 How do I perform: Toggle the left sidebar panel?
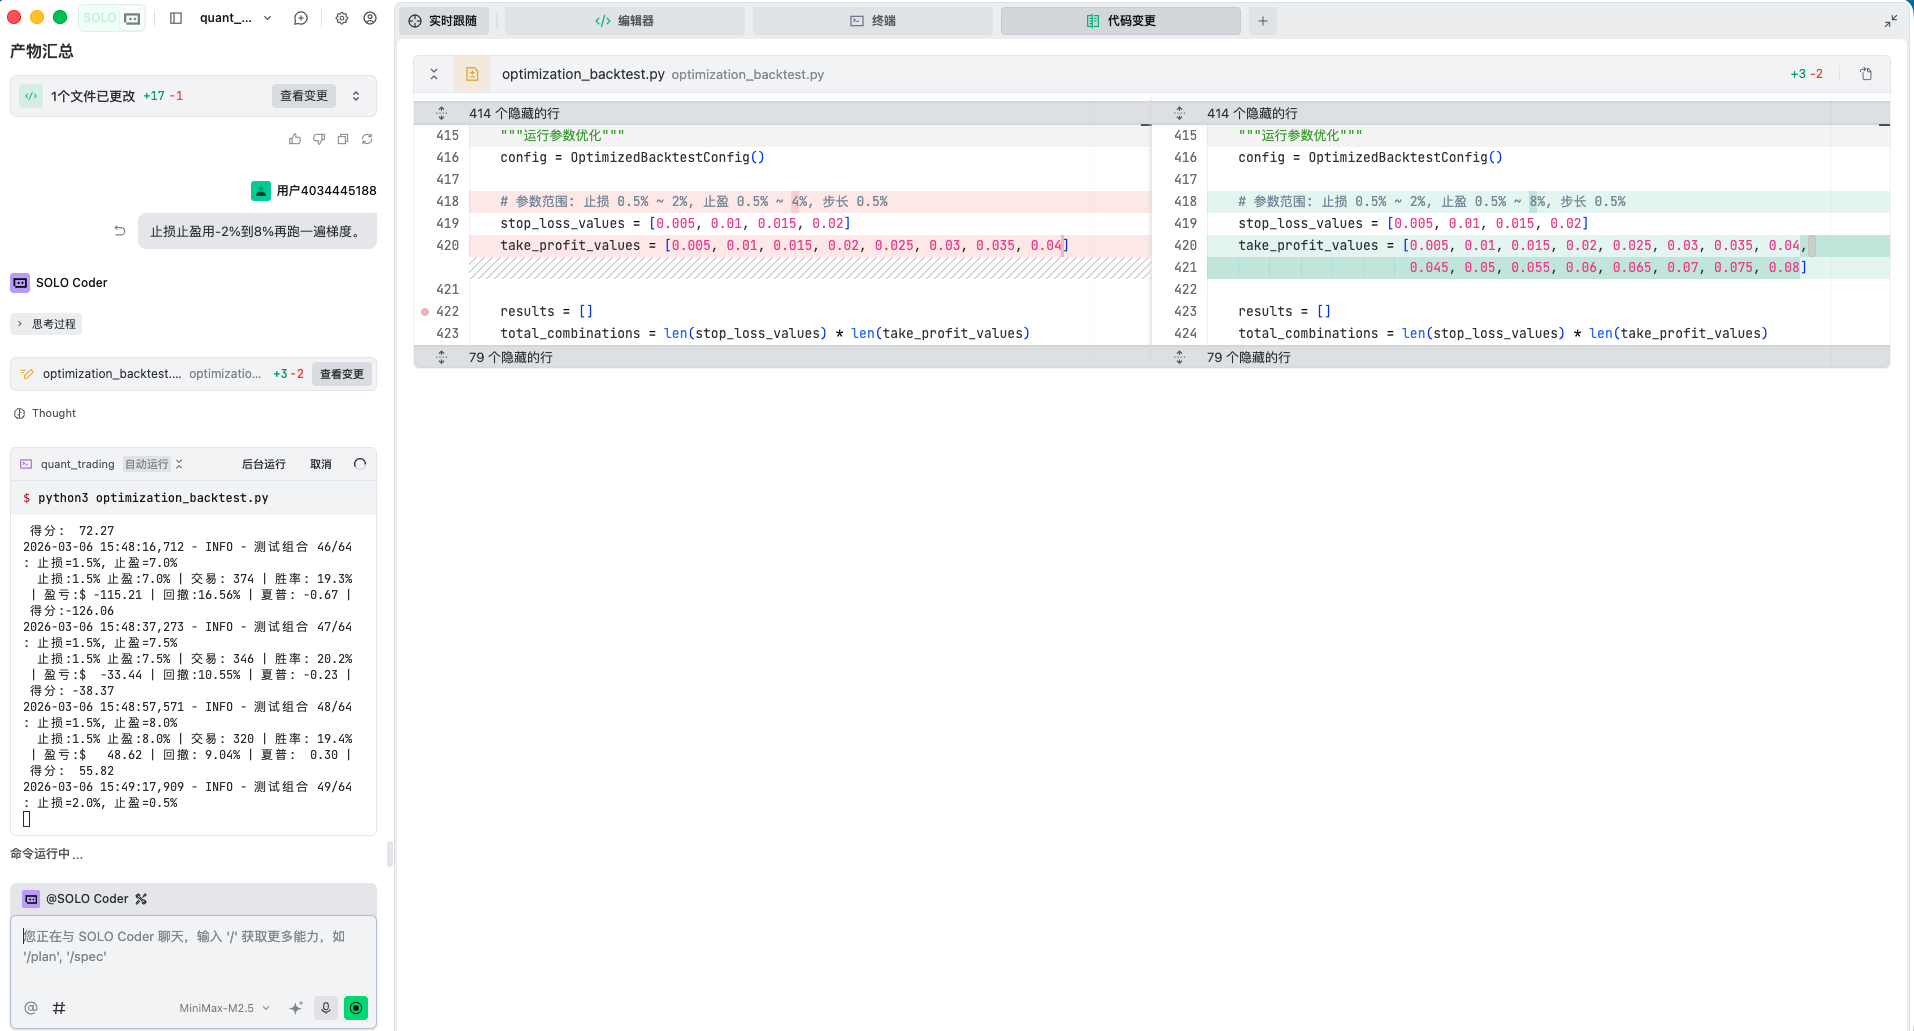click(176, 18)
